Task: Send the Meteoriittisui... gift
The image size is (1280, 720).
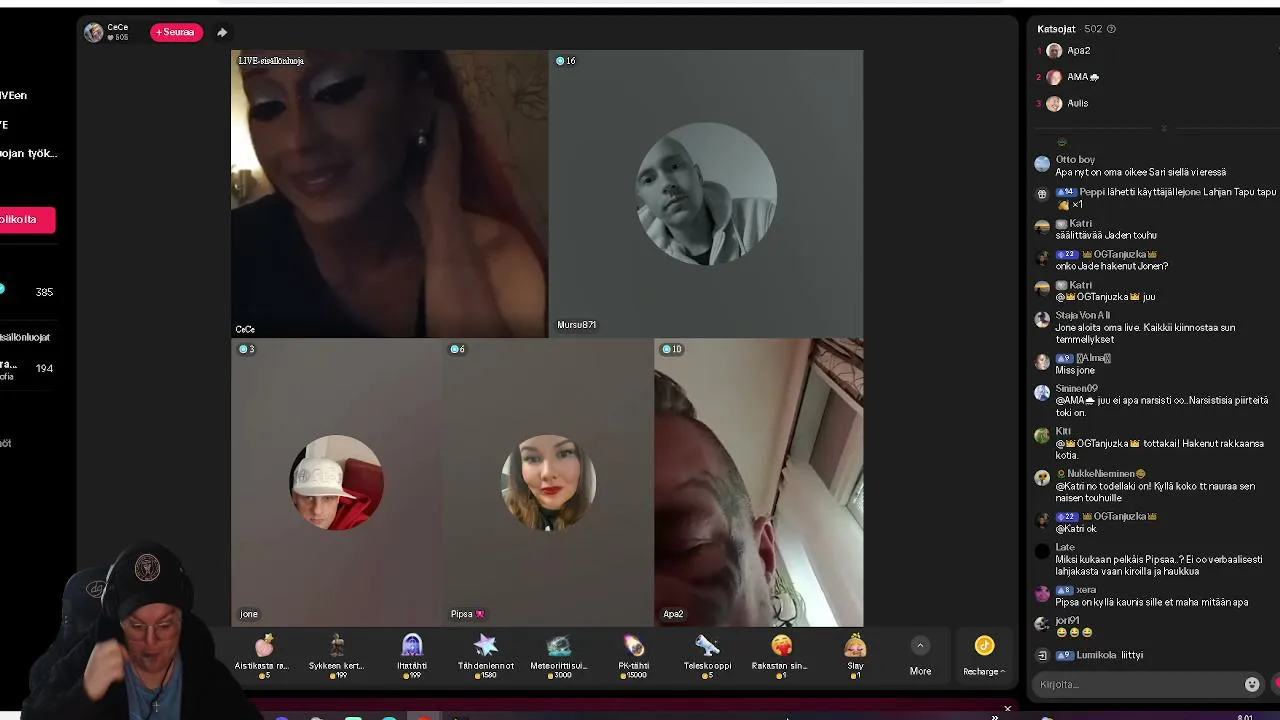Action: pos(559,656)
